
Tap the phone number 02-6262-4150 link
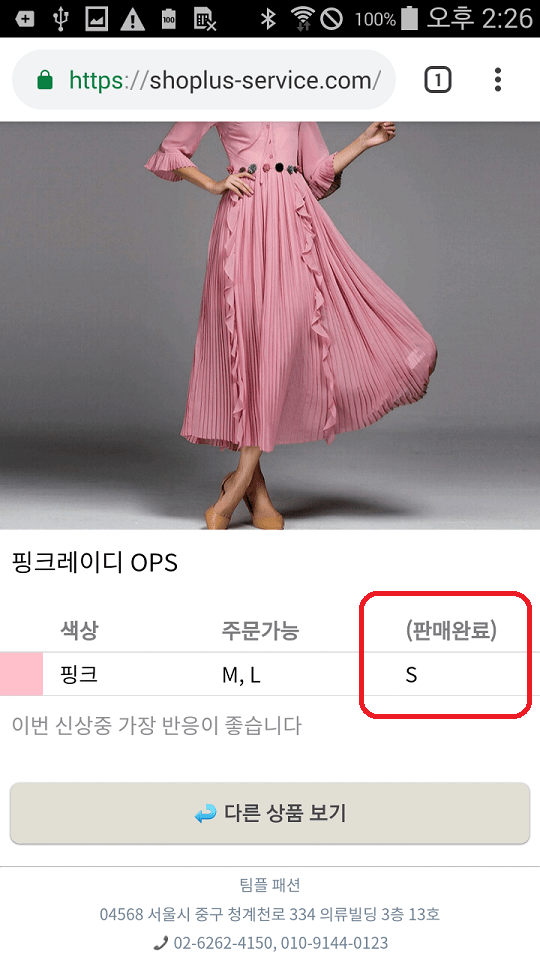(x=223, y=942)
